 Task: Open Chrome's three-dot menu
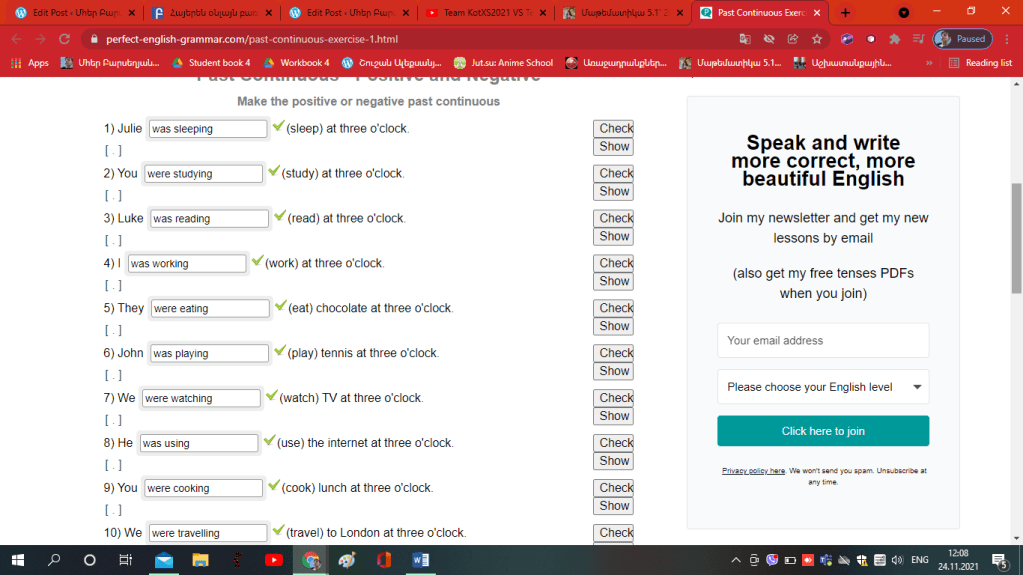click(x=1004, y=39)
